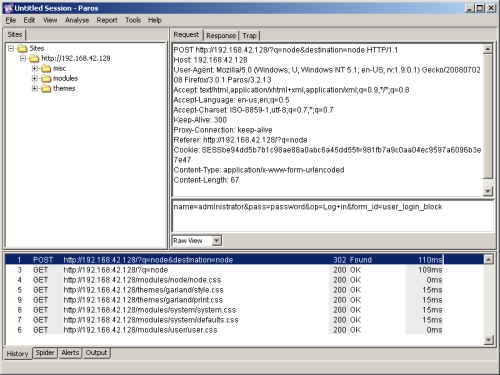Select the http://192.168.42.128 site label
The image size is (500, 375).
76,58
